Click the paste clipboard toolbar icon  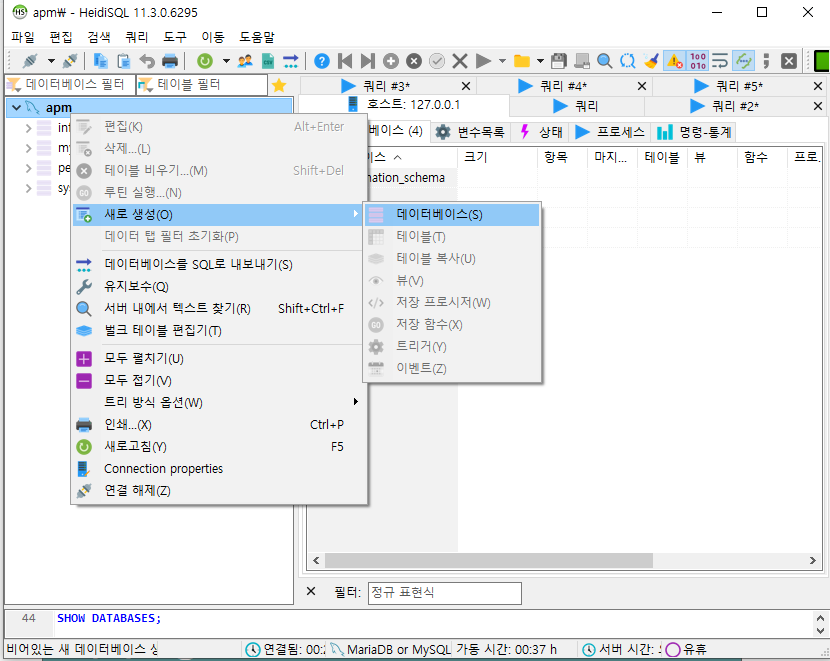tap(123, 61)
